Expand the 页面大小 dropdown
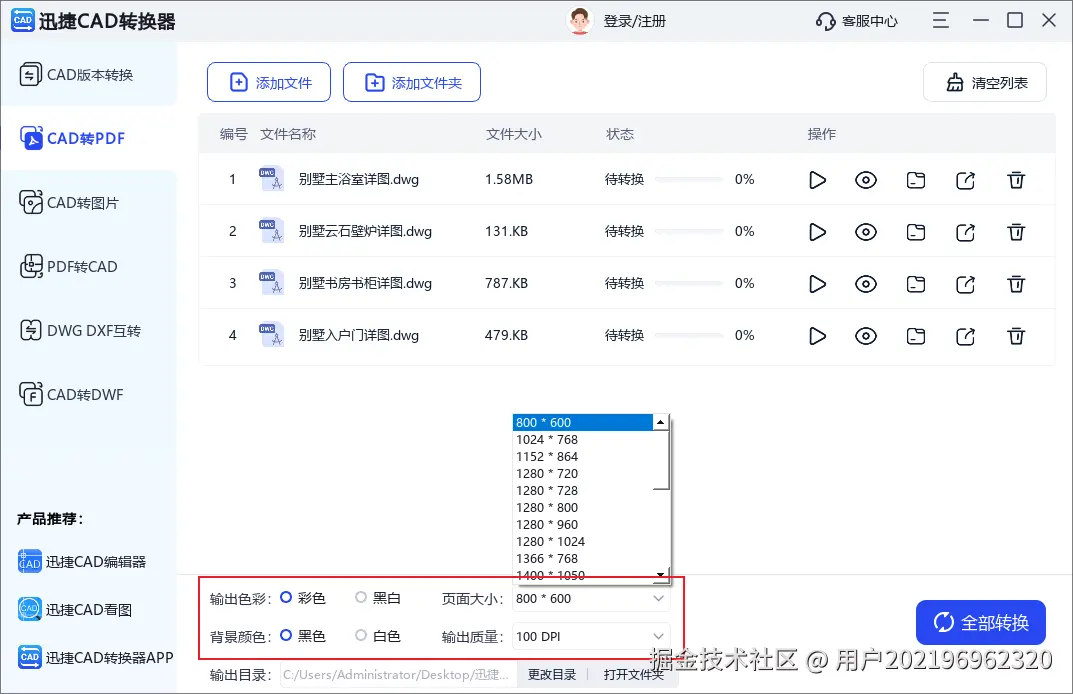Viewport: 1073px width, 694px height. [x=591, y=599]
